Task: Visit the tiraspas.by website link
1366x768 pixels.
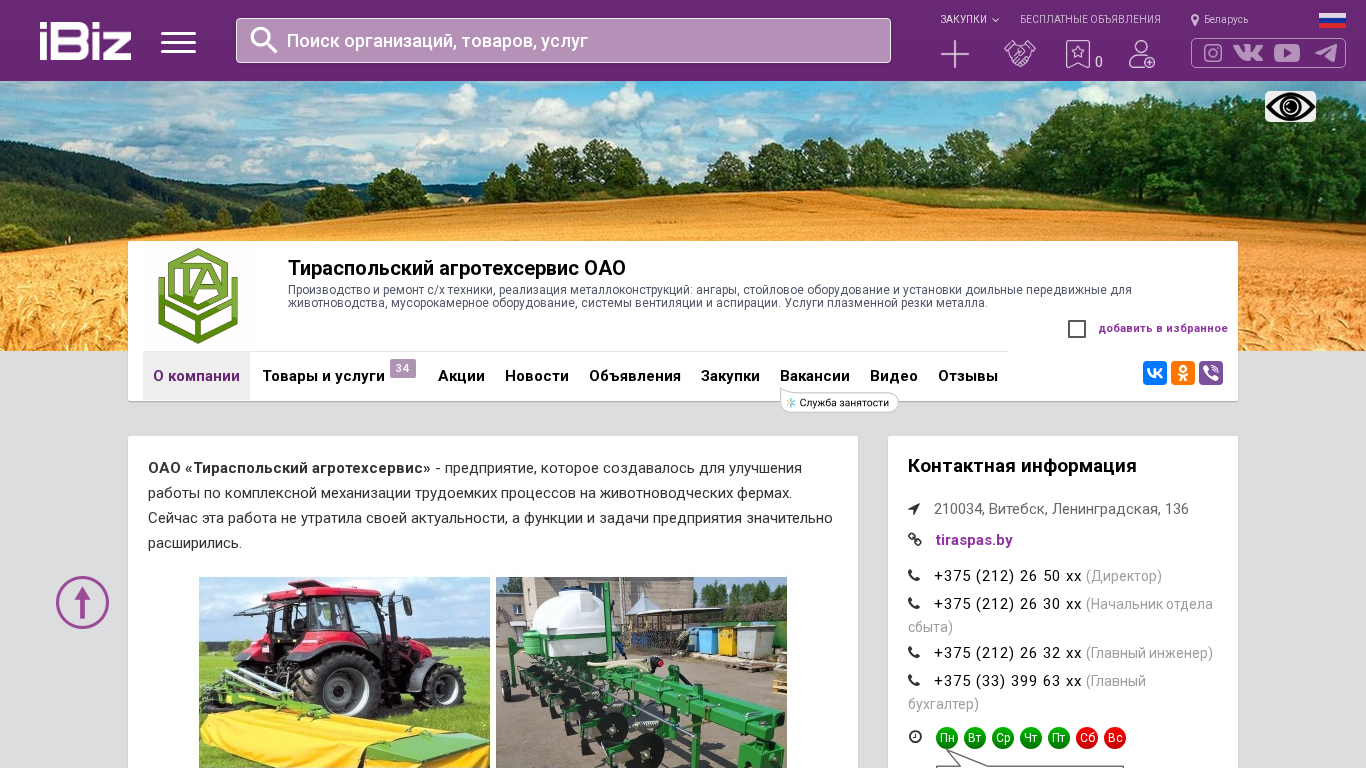Action: (x=974, y=540)
